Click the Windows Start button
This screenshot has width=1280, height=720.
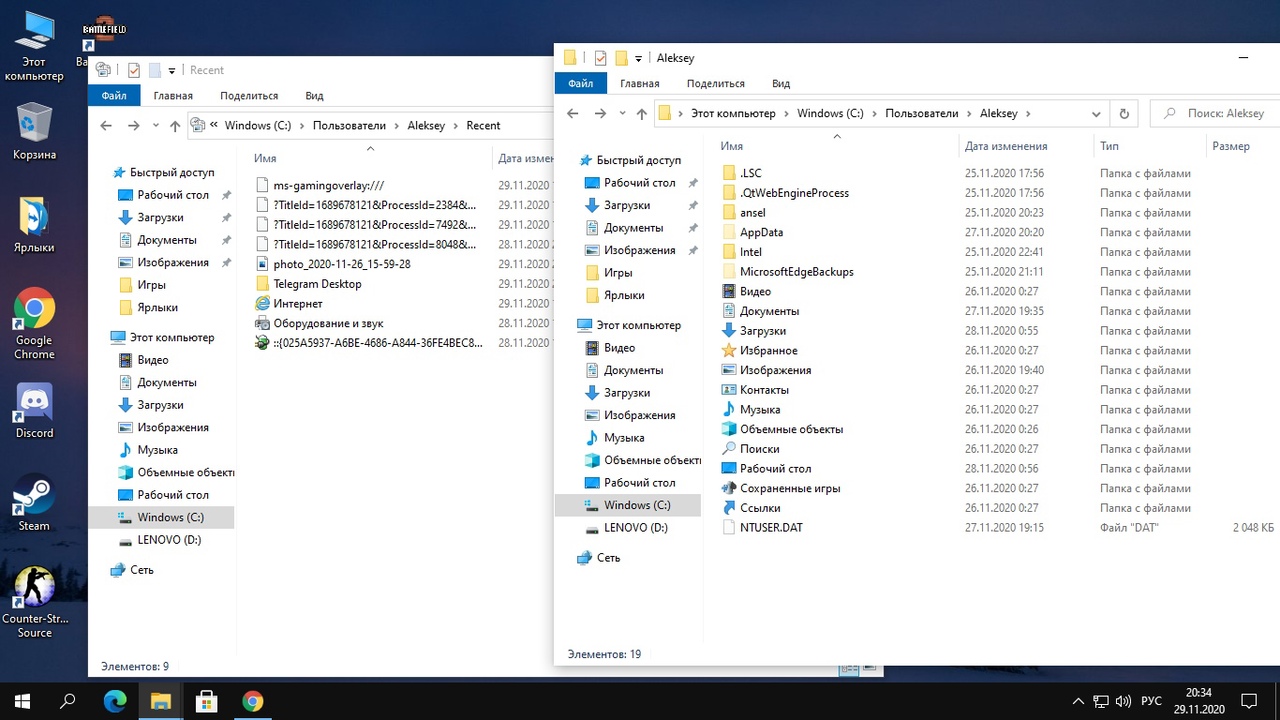pyautogui.click(x=22, y=701)
